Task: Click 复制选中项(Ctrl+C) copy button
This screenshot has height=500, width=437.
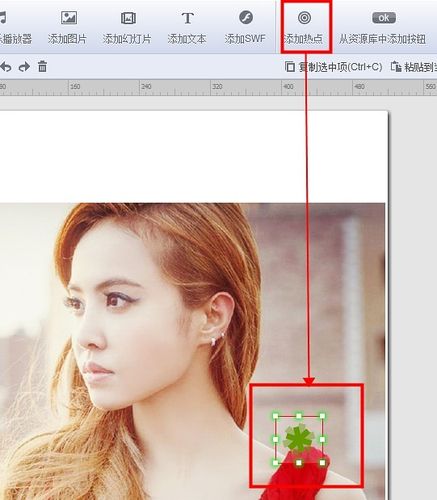Action: point(333,67)
